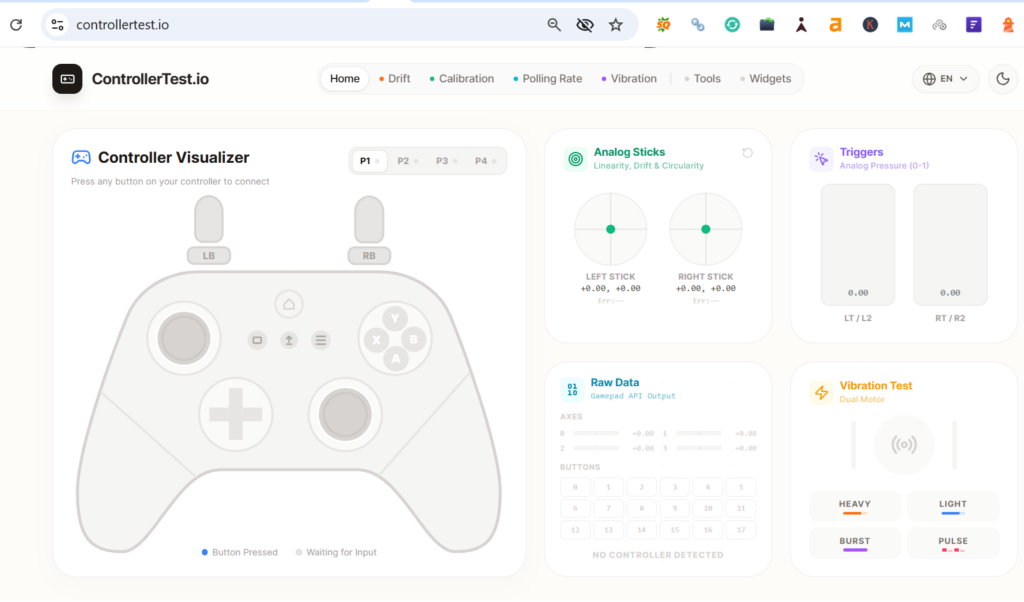Screen dimensions: 1024x602
Task: Open the green circular arrows extension
Action: click(x=732, y=25)
